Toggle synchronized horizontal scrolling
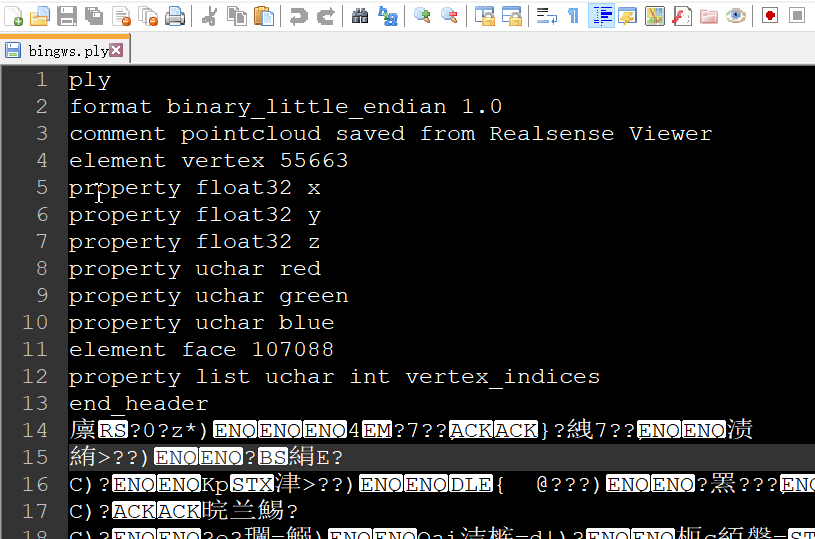 click(x=511, y=16)
